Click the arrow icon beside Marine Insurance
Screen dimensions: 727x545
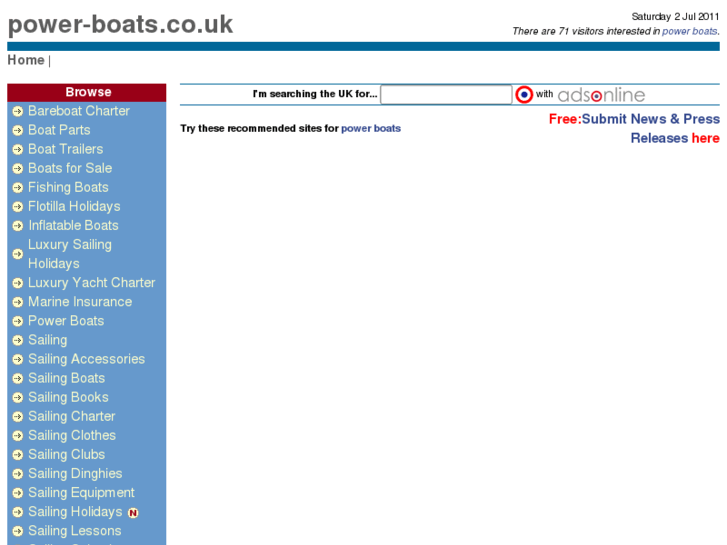(18, 302)
